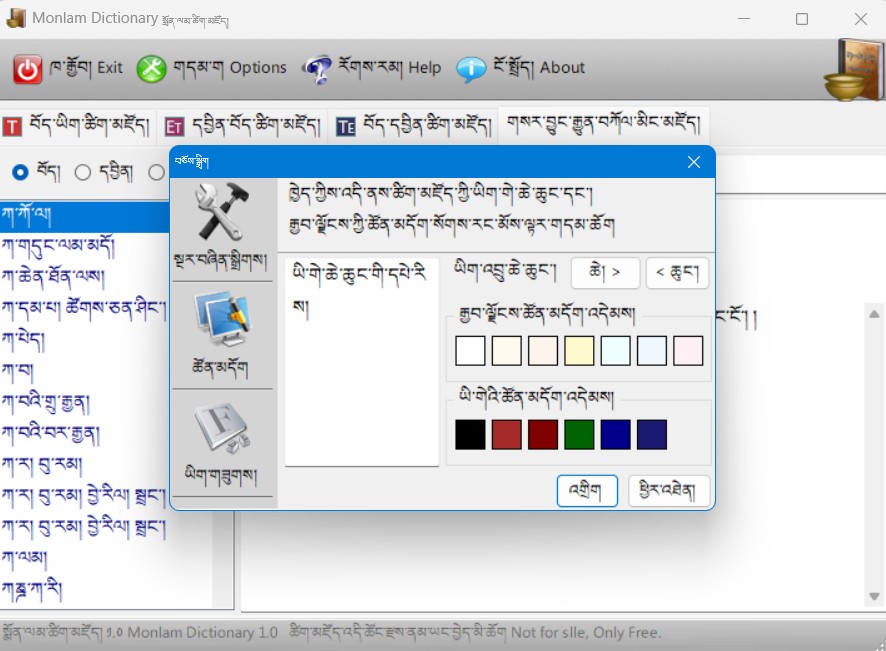Click the Monlam Dictionary title bar icon

[16, 18]
